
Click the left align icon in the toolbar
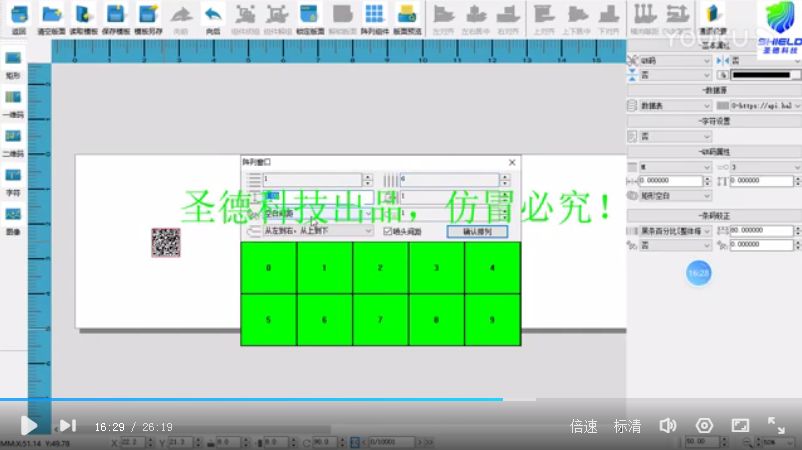(x=443, y=14)
